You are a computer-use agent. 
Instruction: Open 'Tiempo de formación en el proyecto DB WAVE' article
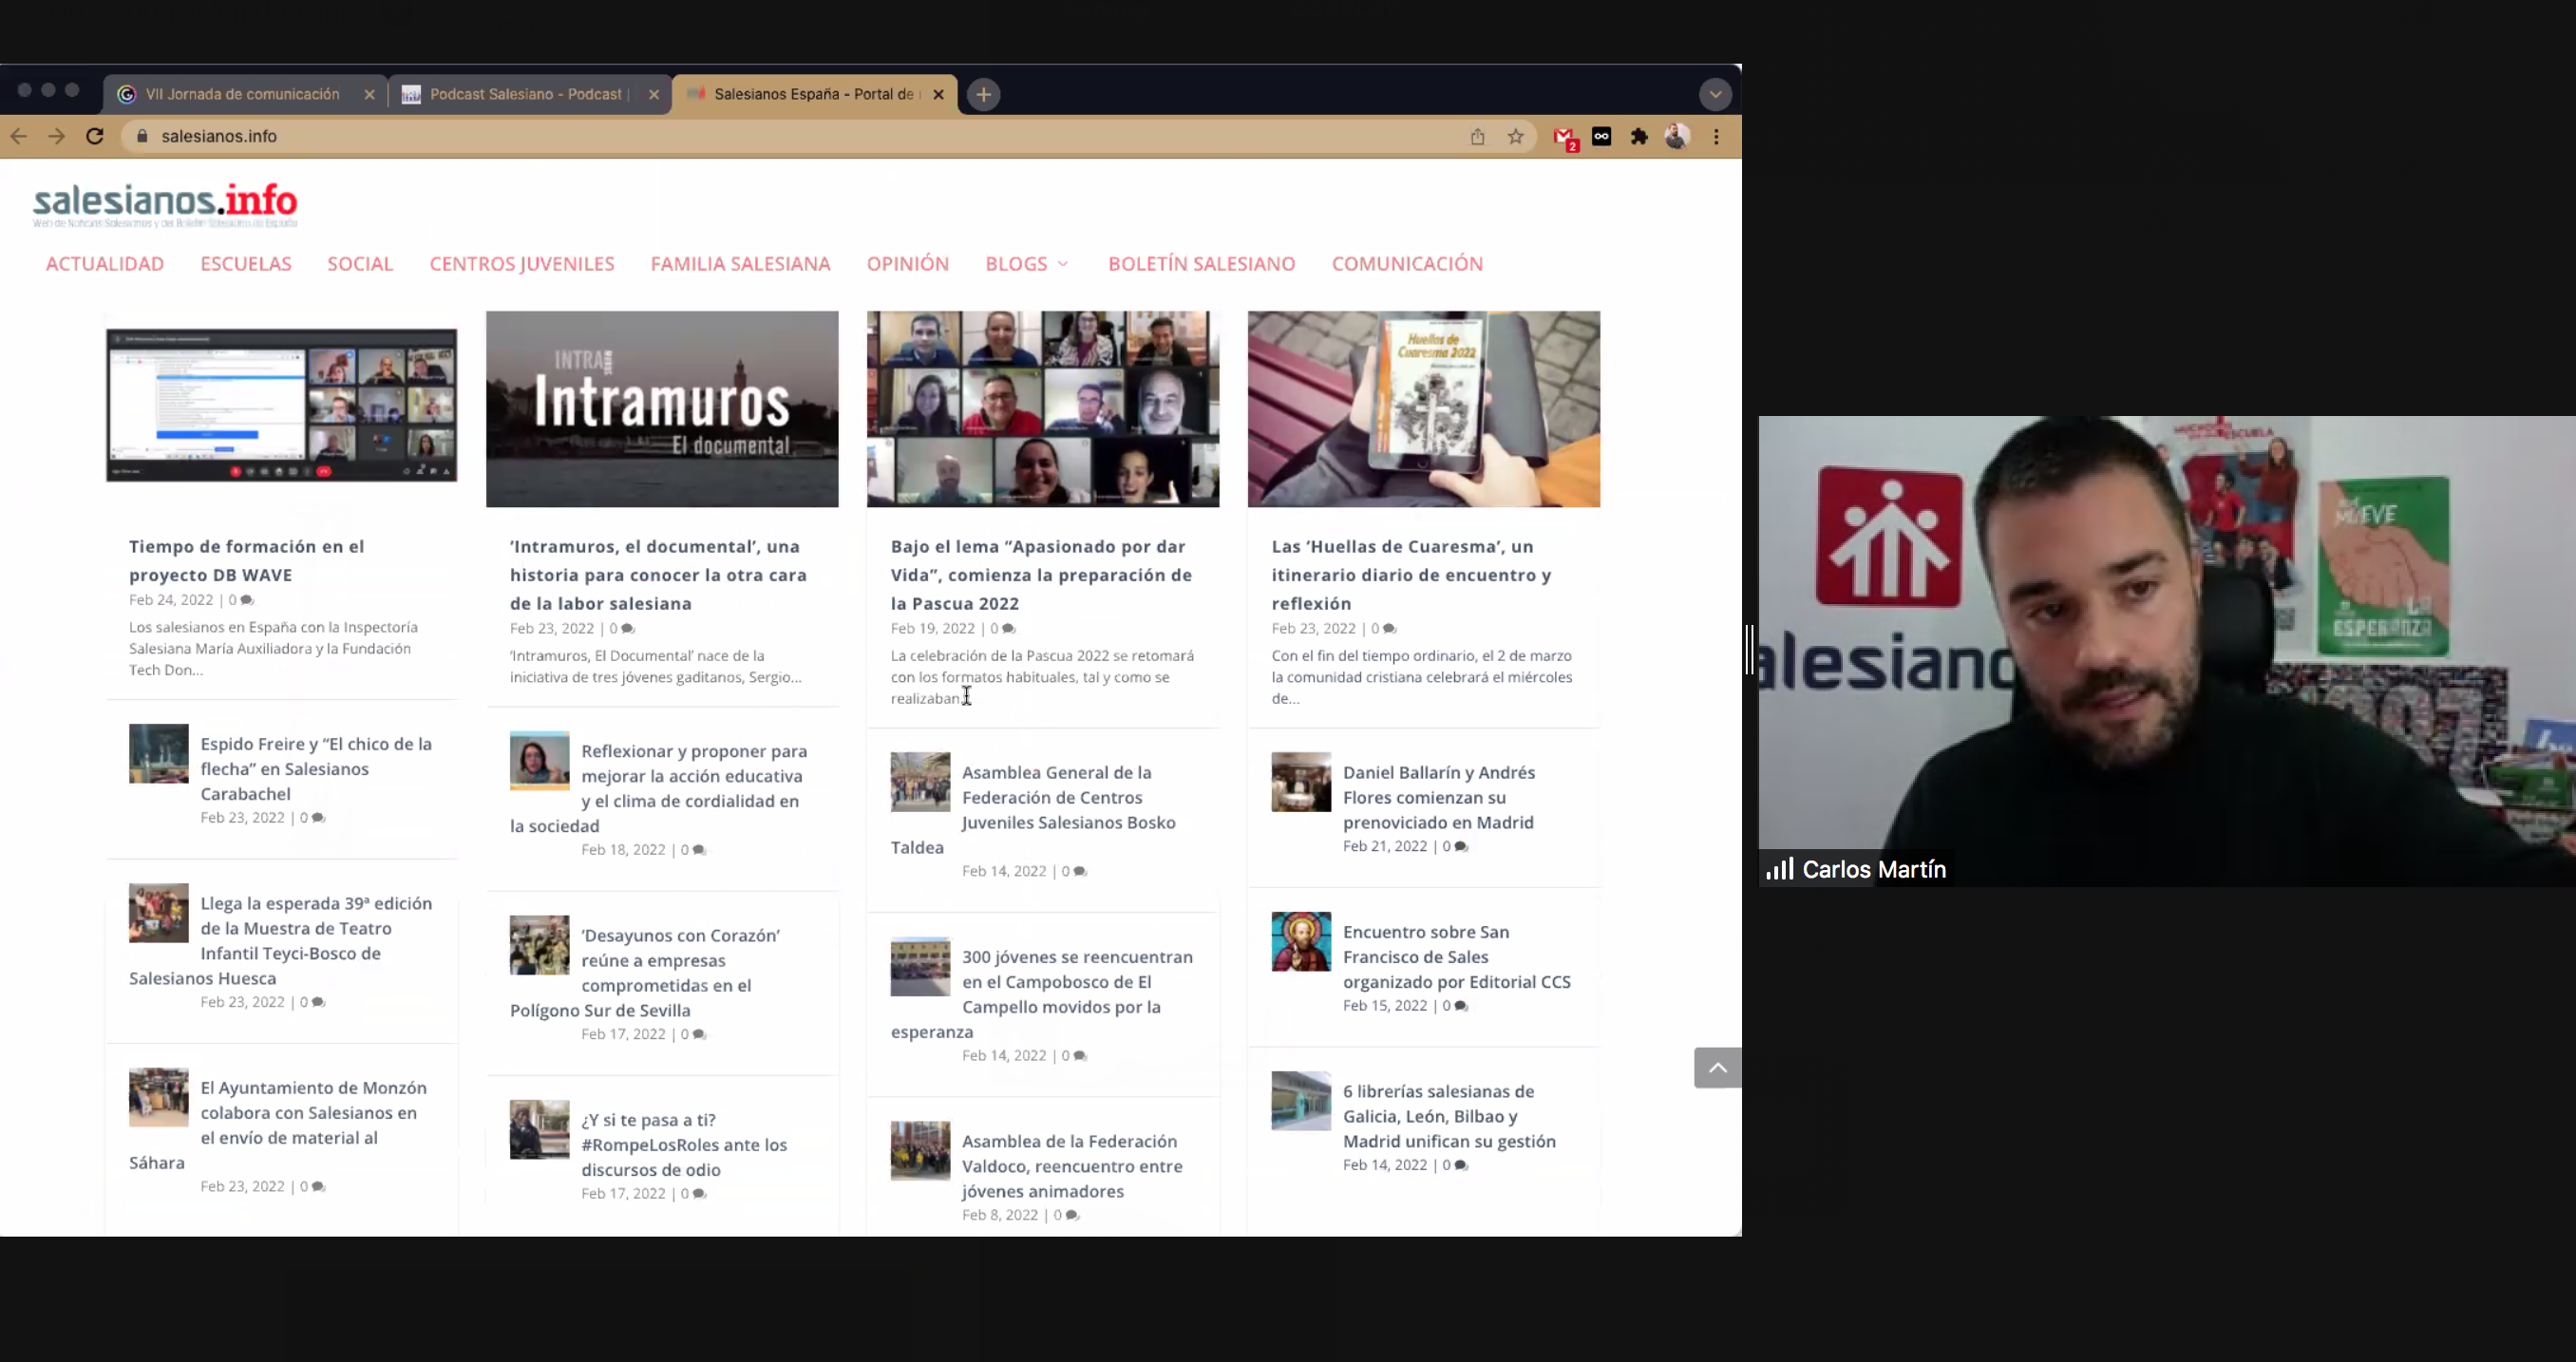click(246, 560)
